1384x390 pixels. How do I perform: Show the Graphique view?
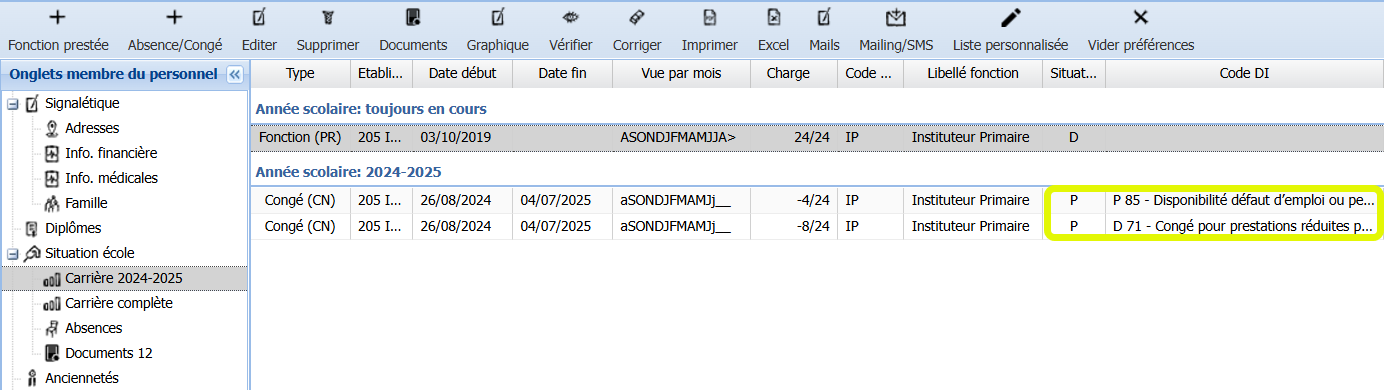point(498,17)
